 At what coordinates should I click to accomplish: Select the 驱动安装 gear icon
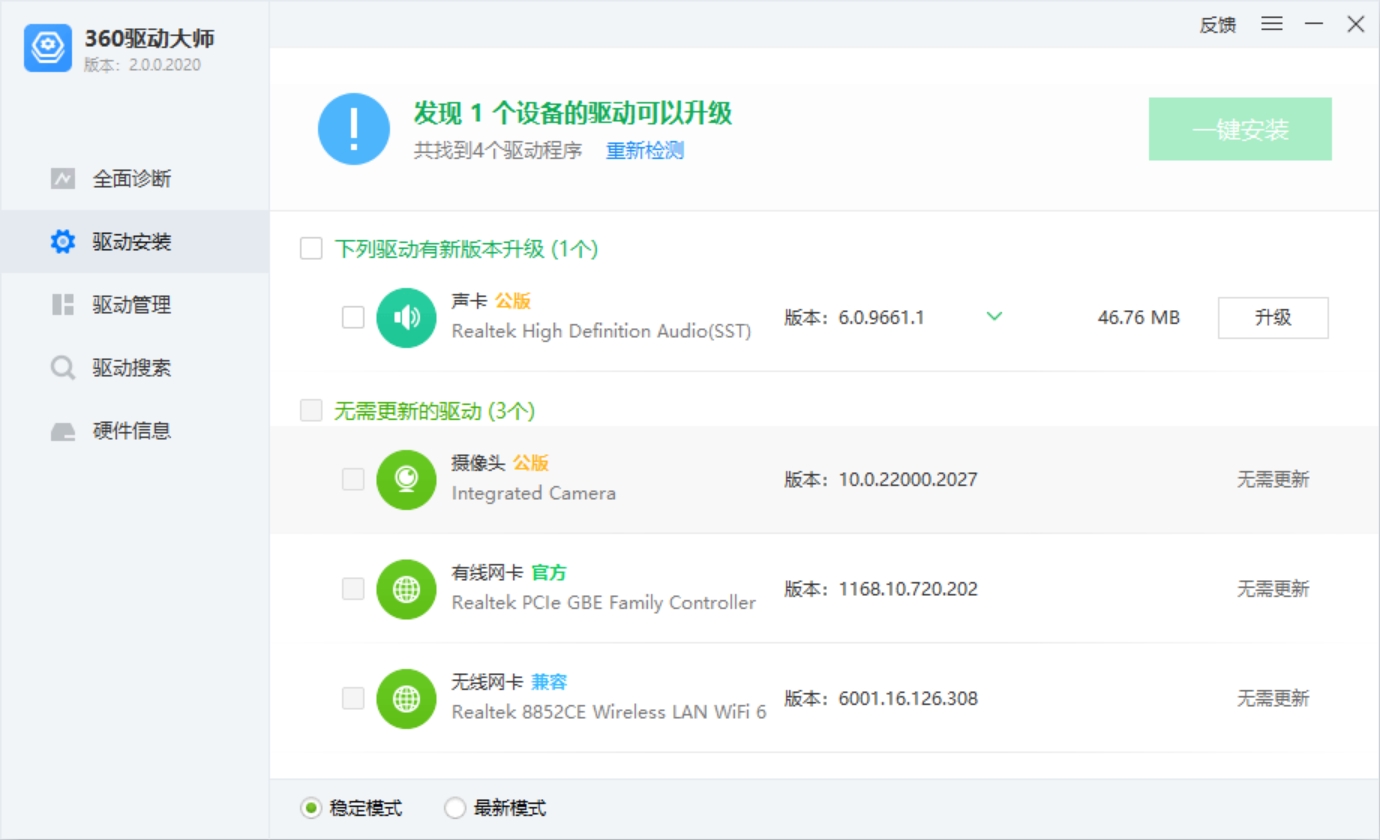click(62, 241)
